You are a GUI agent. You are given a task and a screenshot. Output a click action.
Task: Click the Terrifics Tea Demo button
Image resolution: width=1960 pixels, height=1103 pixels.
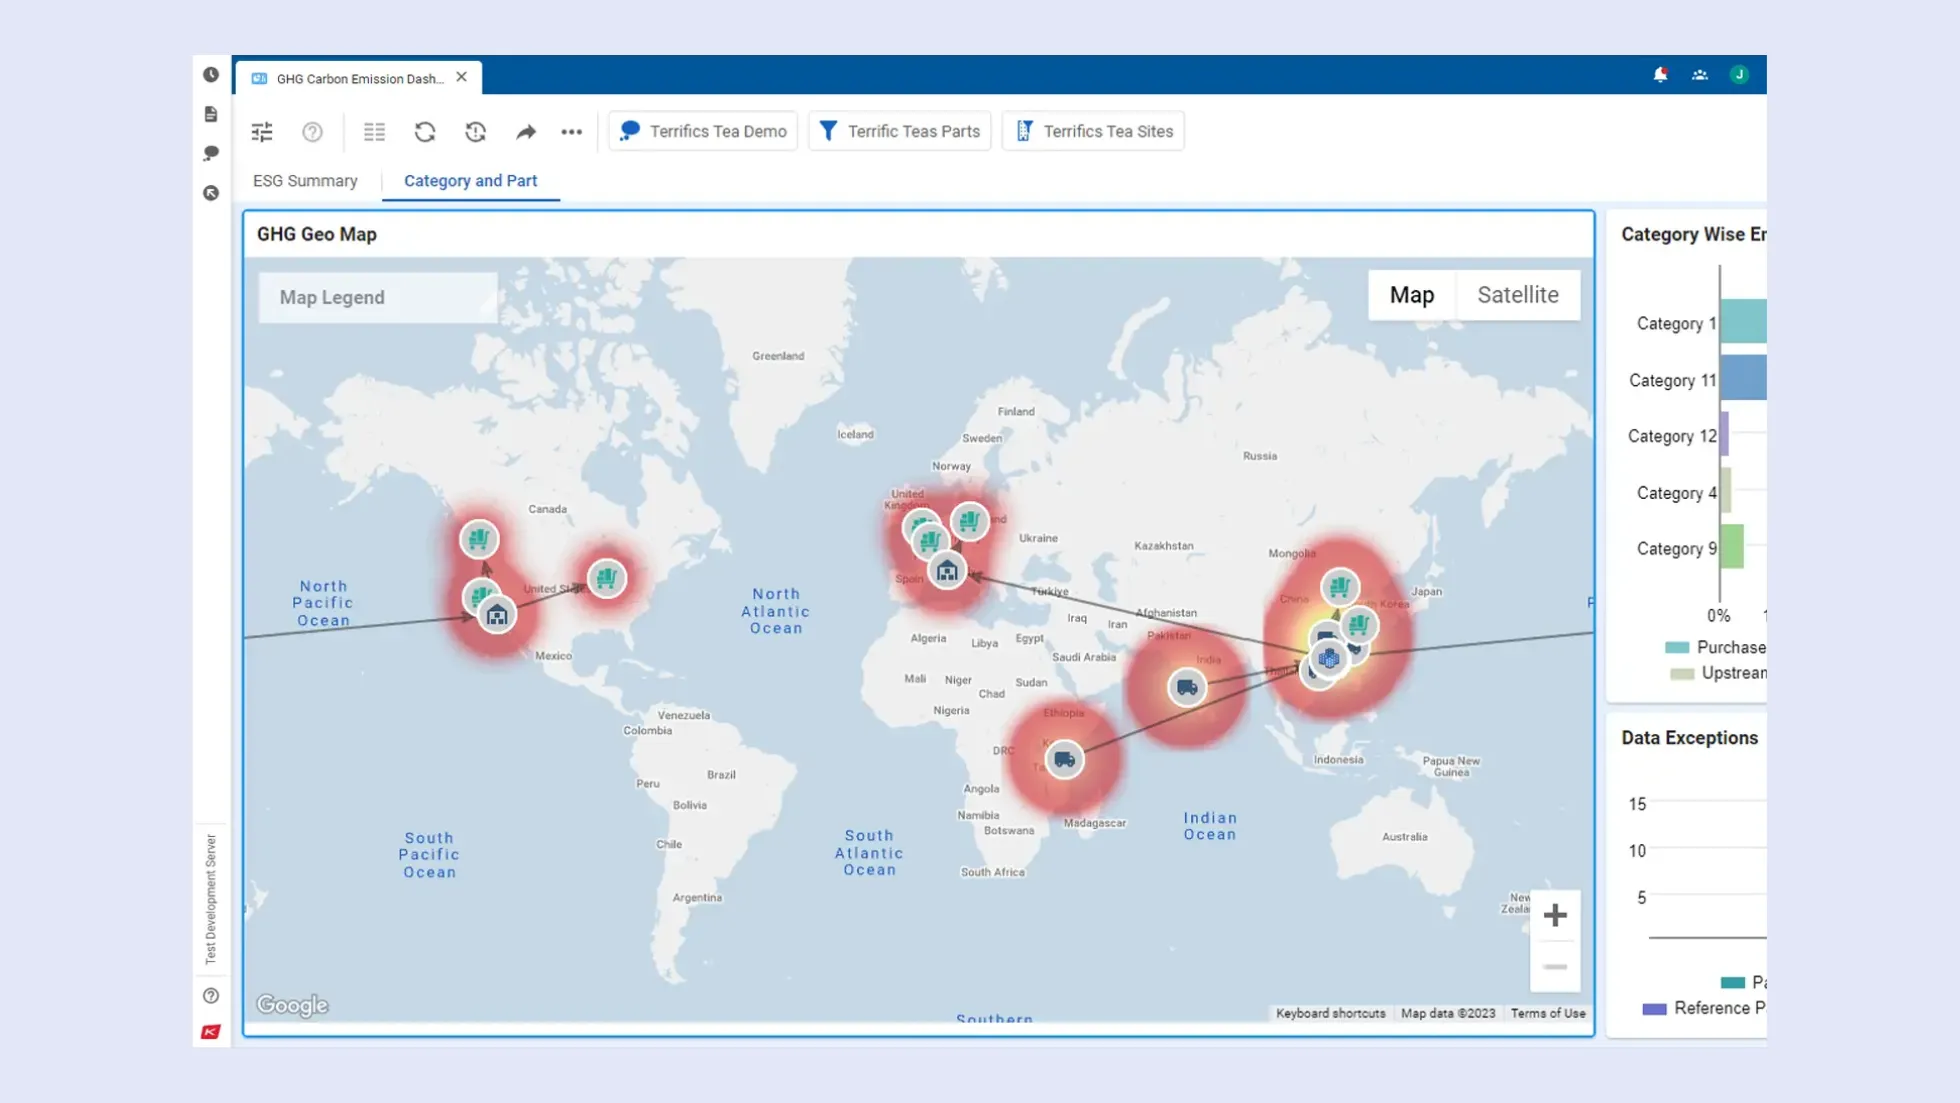(703, 131)
